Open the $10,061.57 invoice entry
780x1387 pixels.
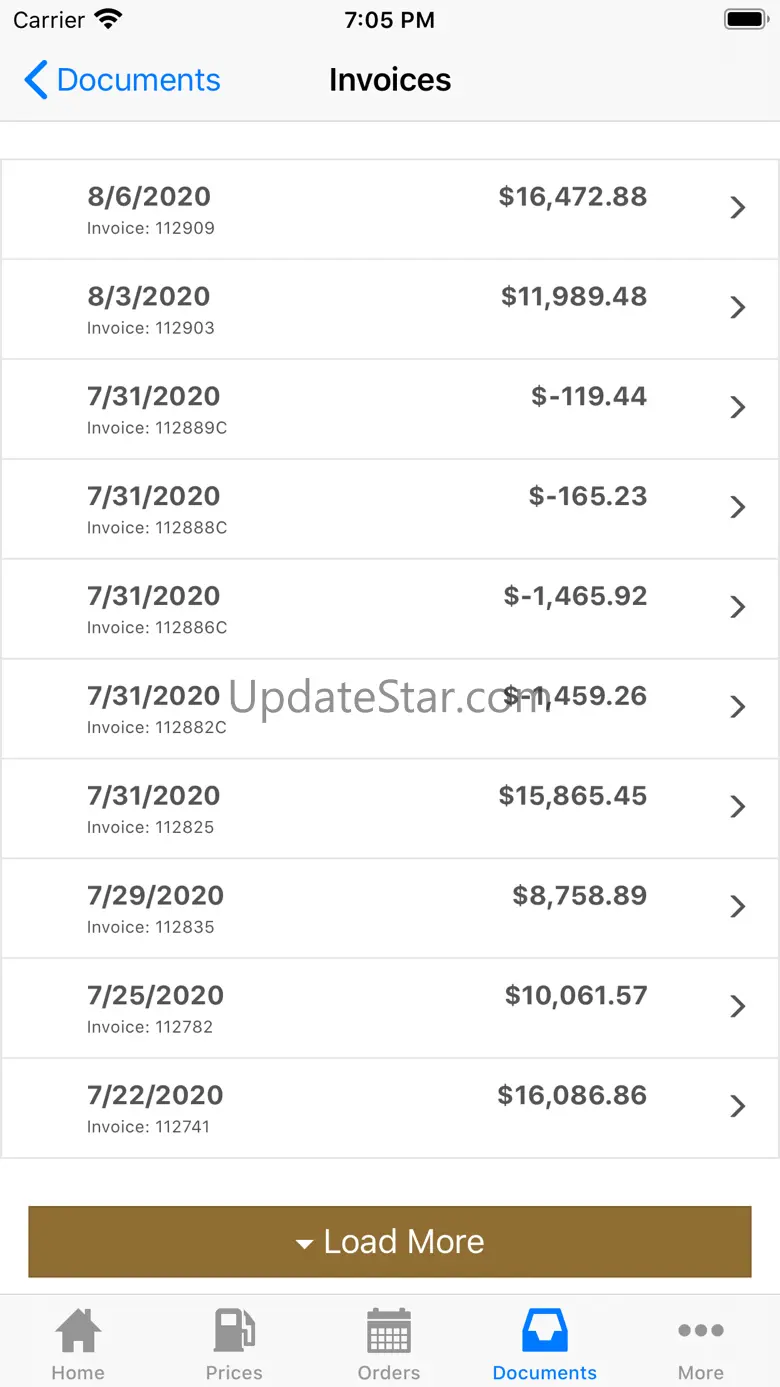point(390,1008)
